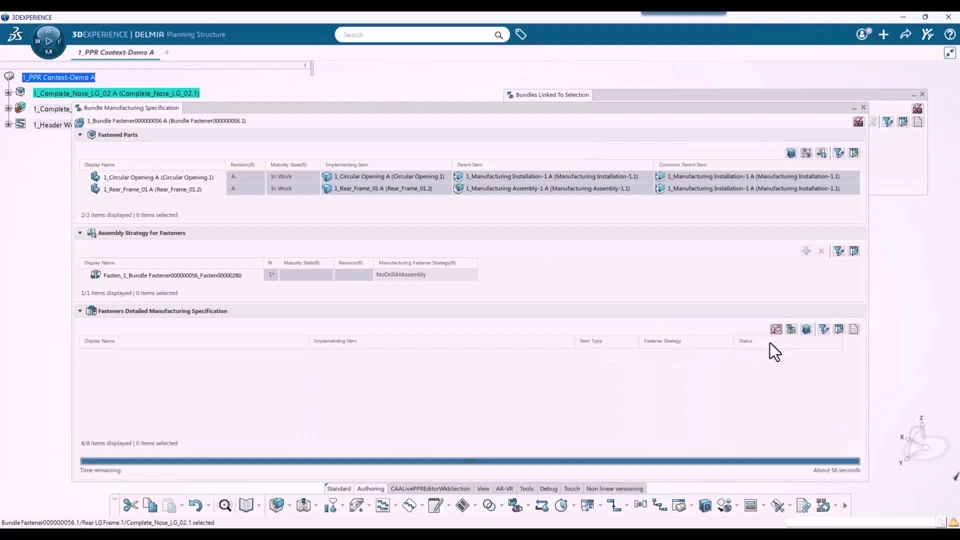Click the grey plus icon in Assembly Strategy
The image size is (960, 540).
[x=806, y=251]
